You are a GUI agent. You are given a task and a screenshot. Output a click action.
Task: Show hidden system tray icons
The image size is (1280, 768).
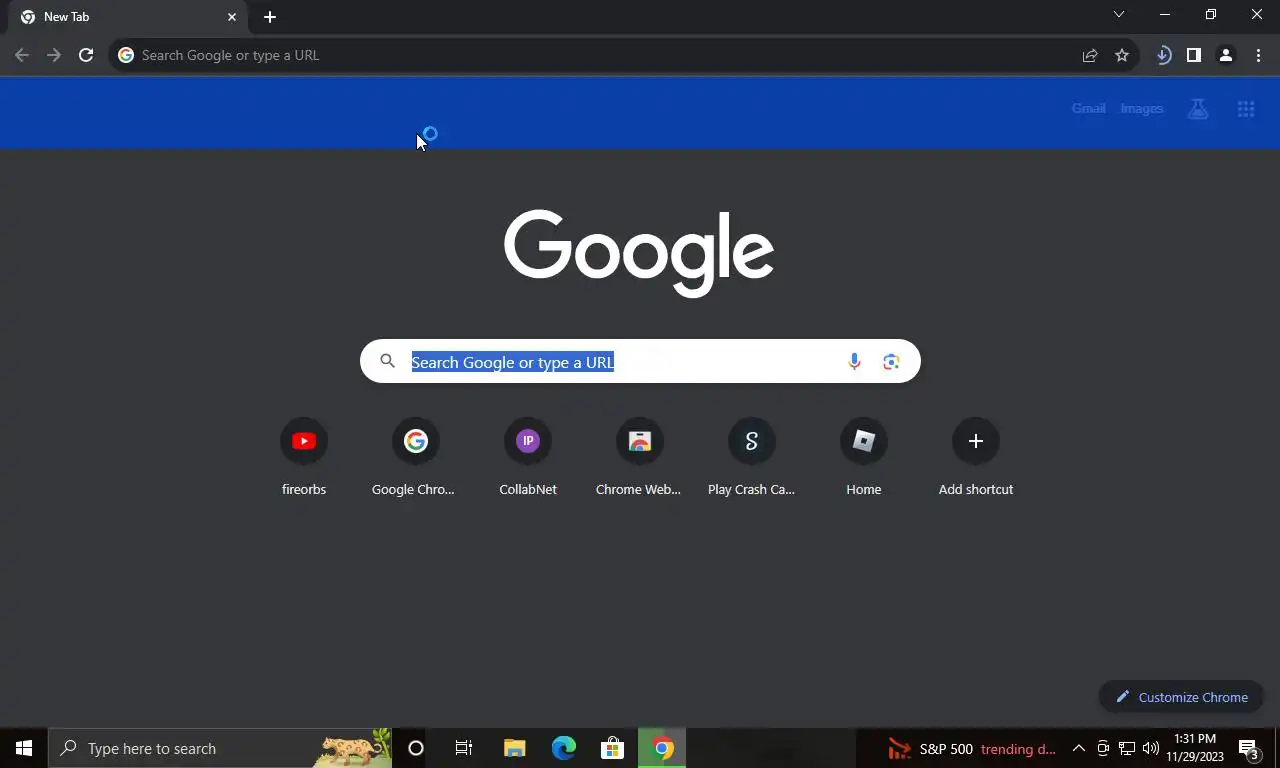tap(1078, 748)
